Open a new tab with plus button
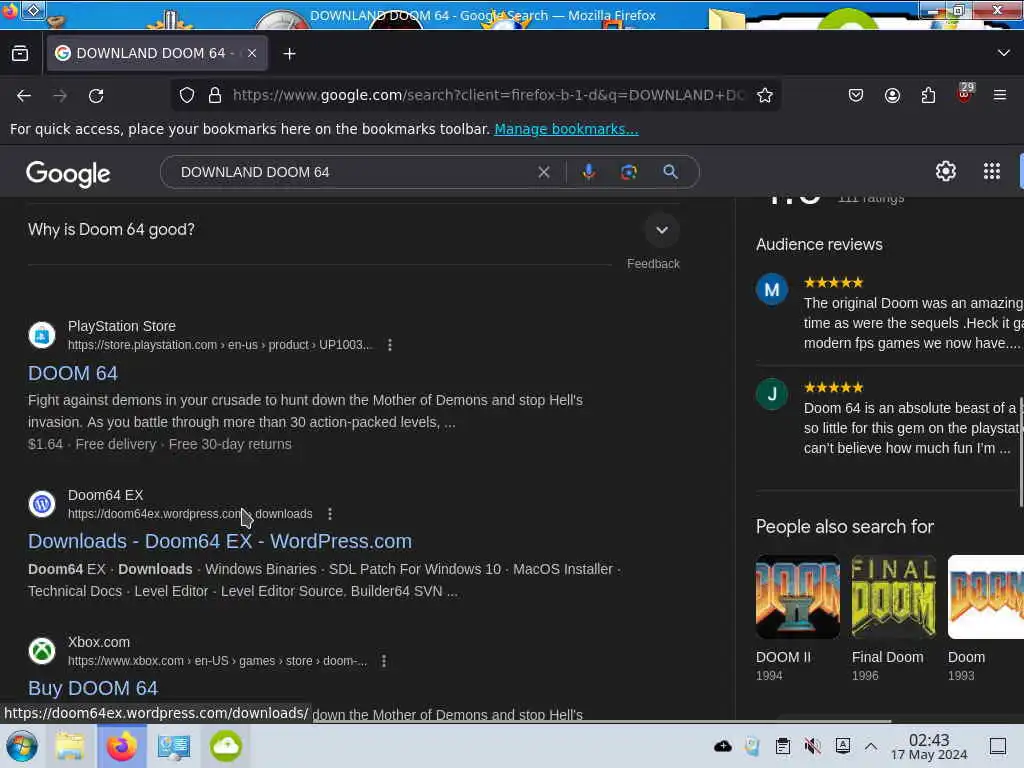Screen dimensions: 1024x768 [289, 54]
